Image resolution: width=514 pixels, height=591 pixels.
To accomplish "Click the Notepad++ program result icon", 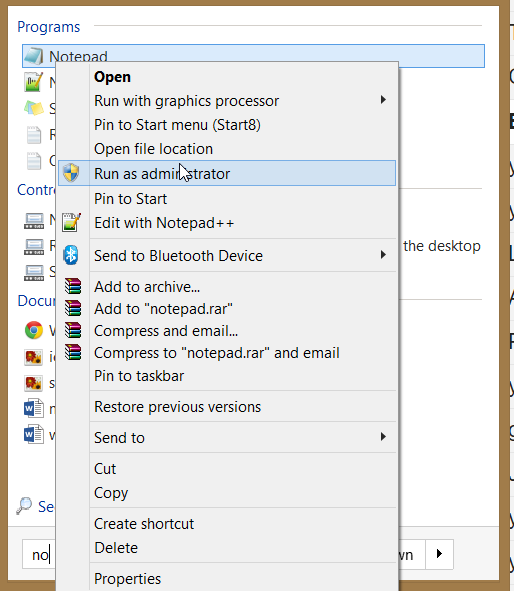I will 34,82.
